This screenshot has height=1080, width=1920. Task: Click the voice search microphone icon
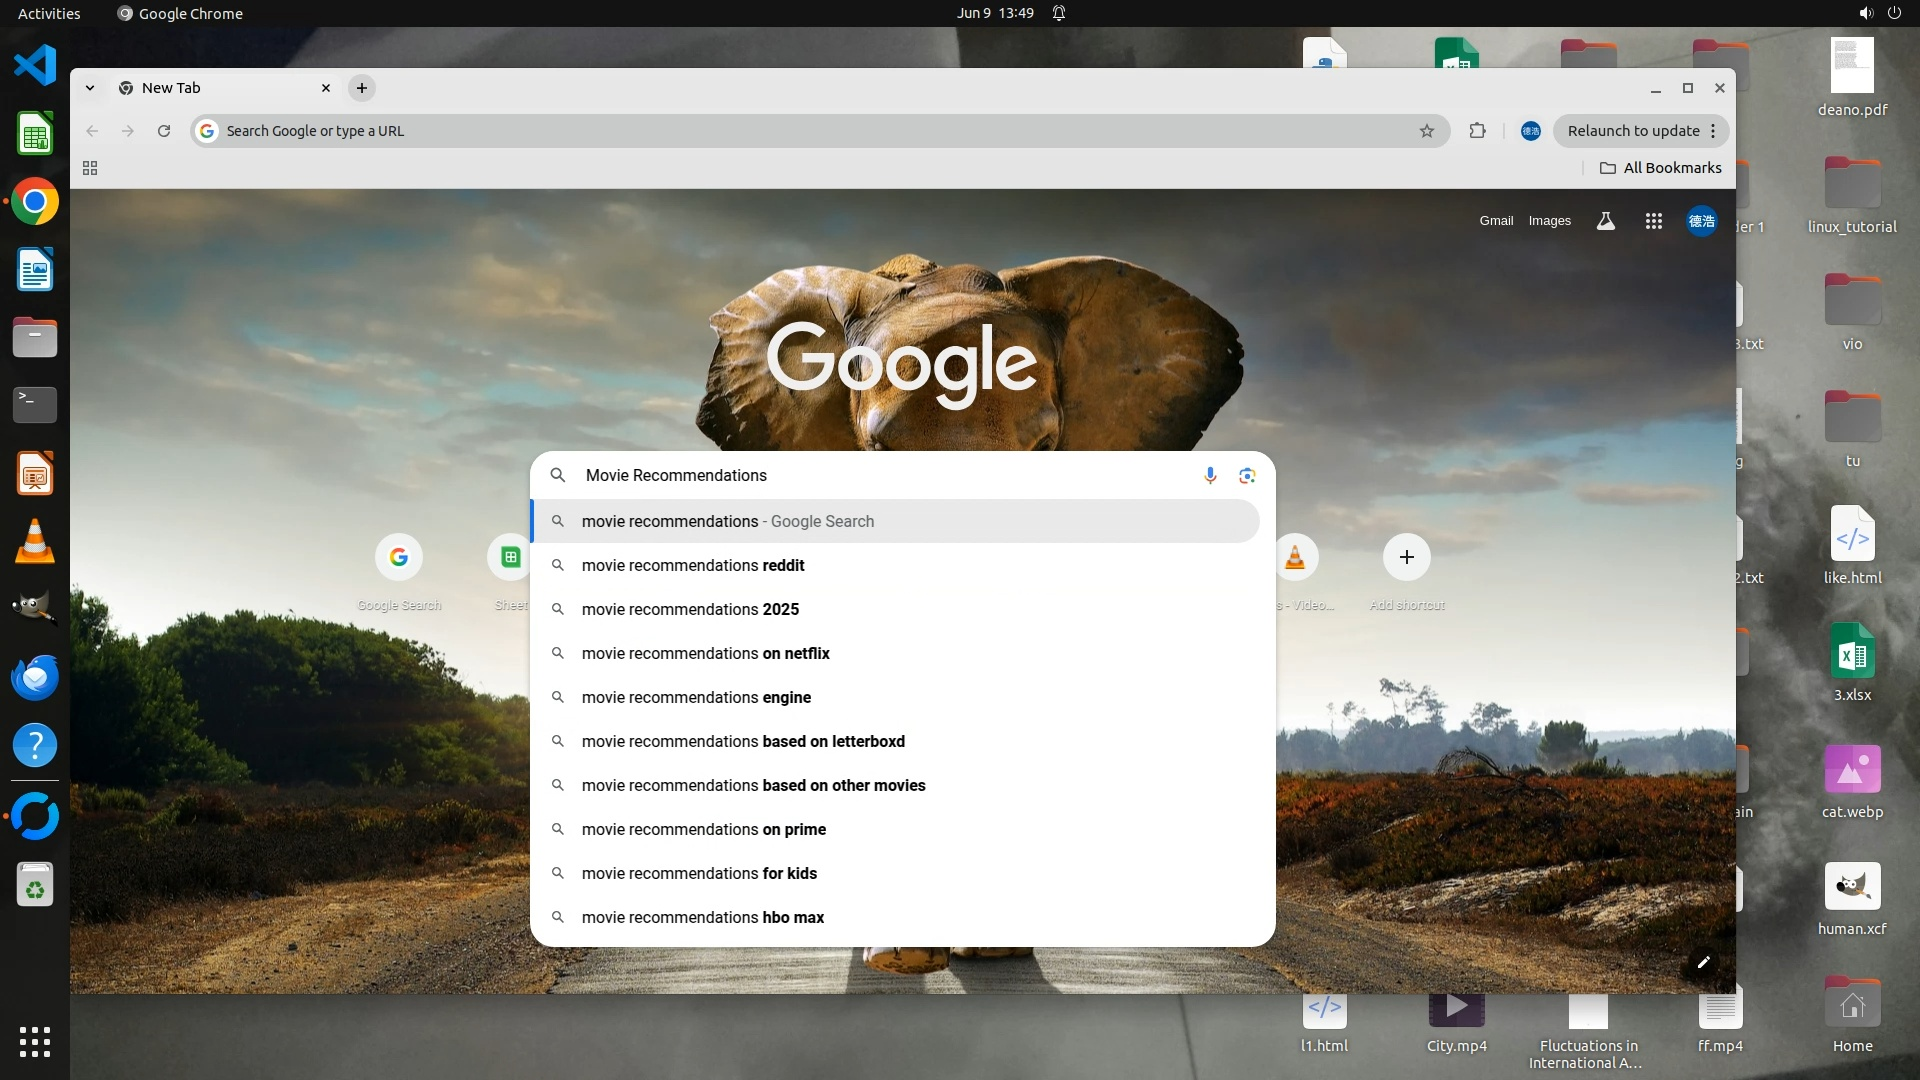pos(1210,475)
